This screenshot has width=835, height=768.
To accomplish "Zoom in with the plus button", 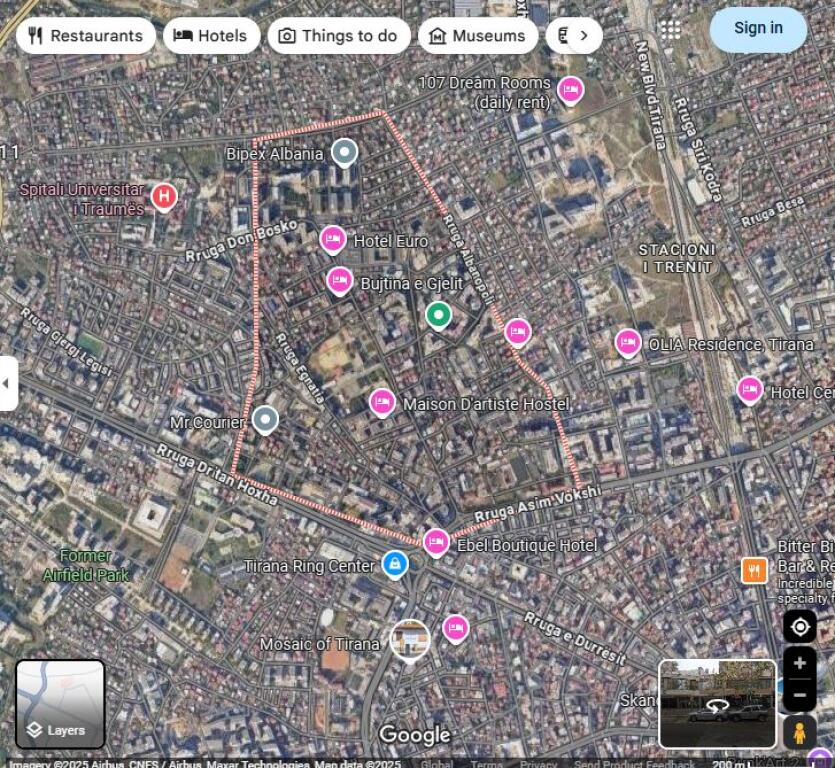I will [x=800, y=663].
